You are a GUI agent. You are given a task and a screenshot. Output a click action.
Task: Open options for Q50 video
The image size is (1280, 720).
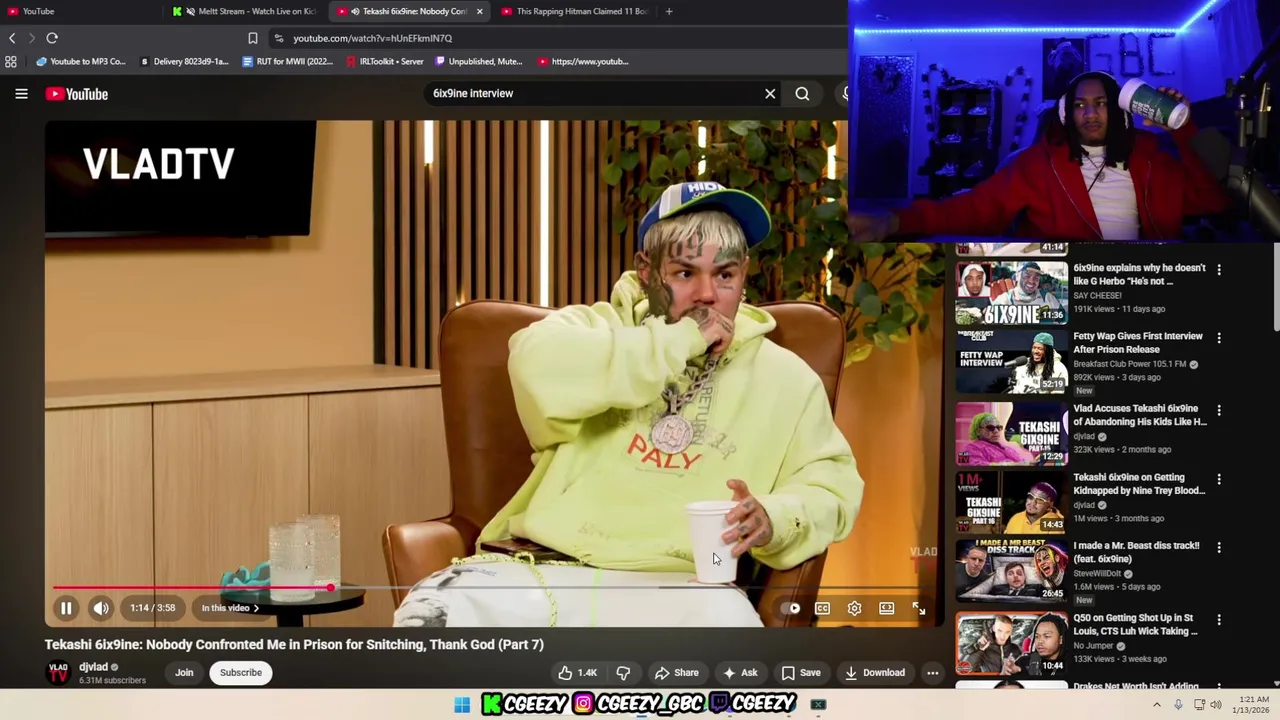tap(1218, 619)
